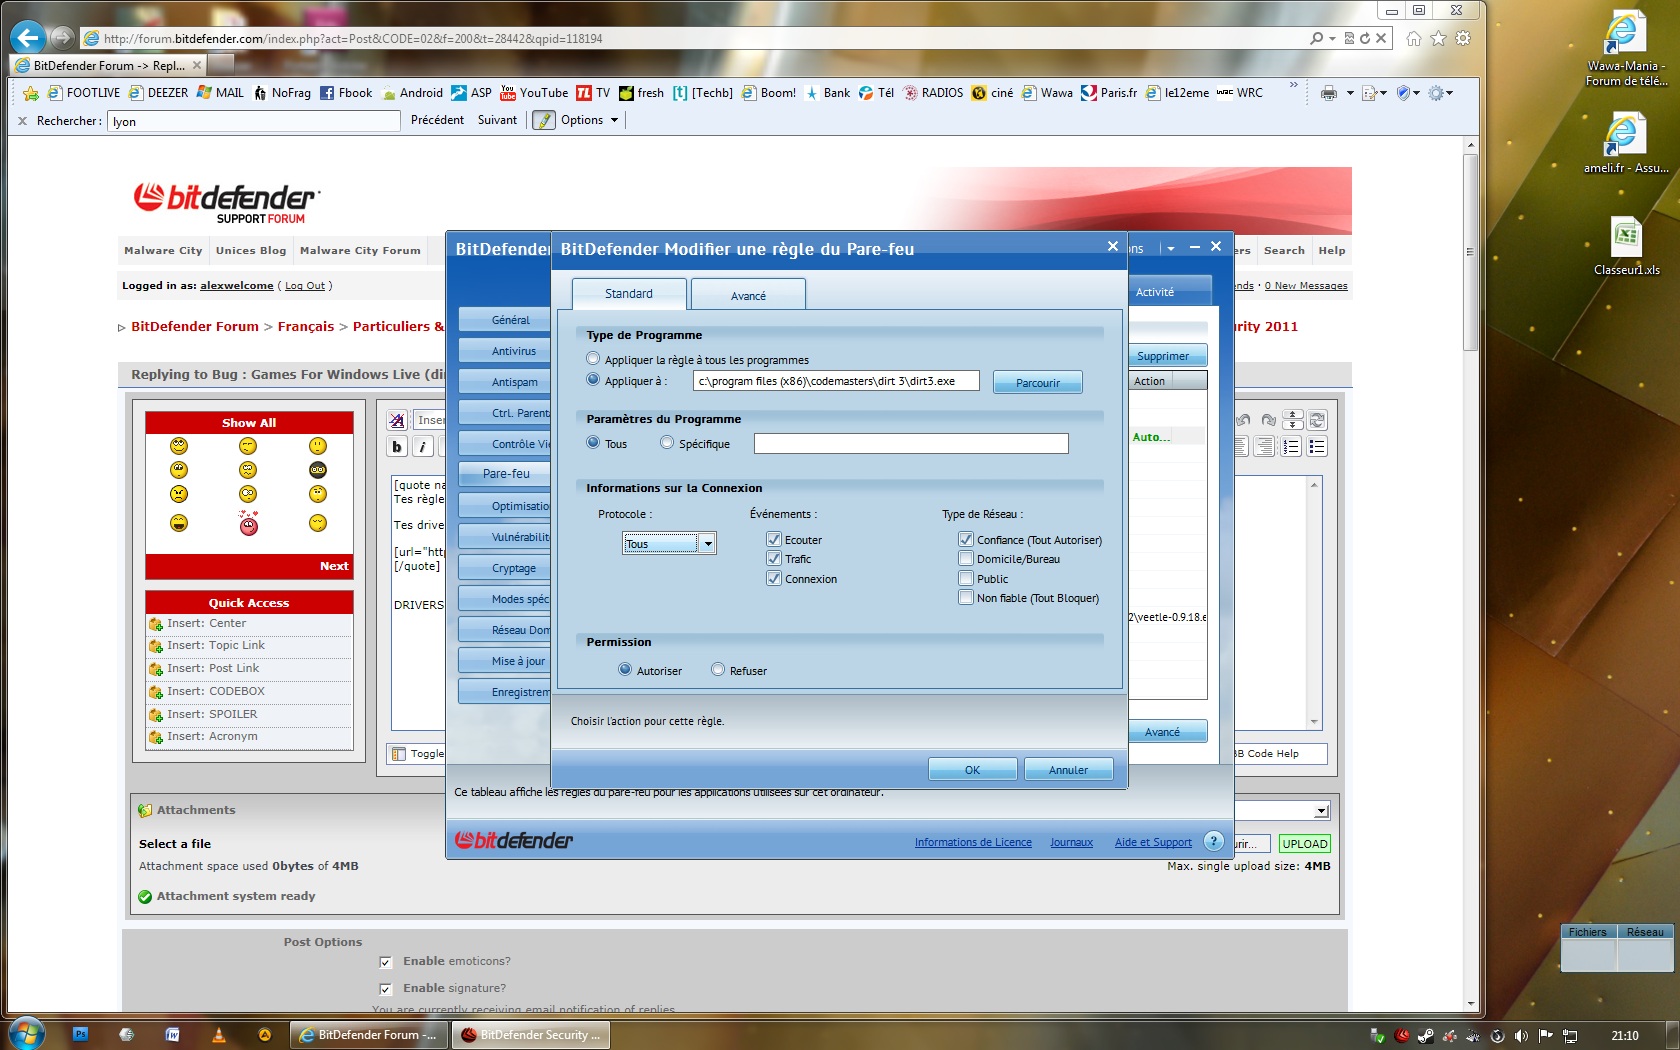
Task: Toggle 'Enable emoticons?' checkbox
Action: point(385,962)
